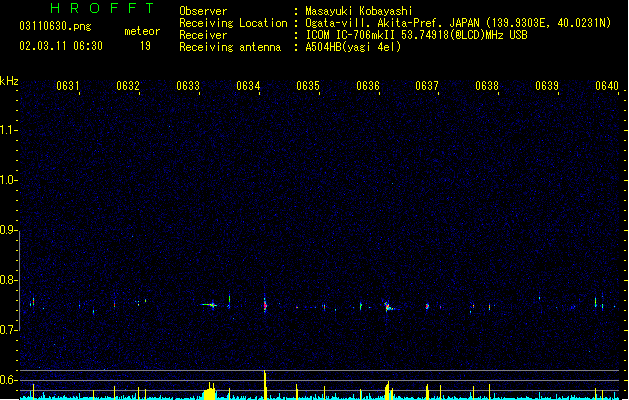Click the Receiving Location label
Image resolution: width=629 pixels, height=400 pixels.
click(x=233, y=23)
